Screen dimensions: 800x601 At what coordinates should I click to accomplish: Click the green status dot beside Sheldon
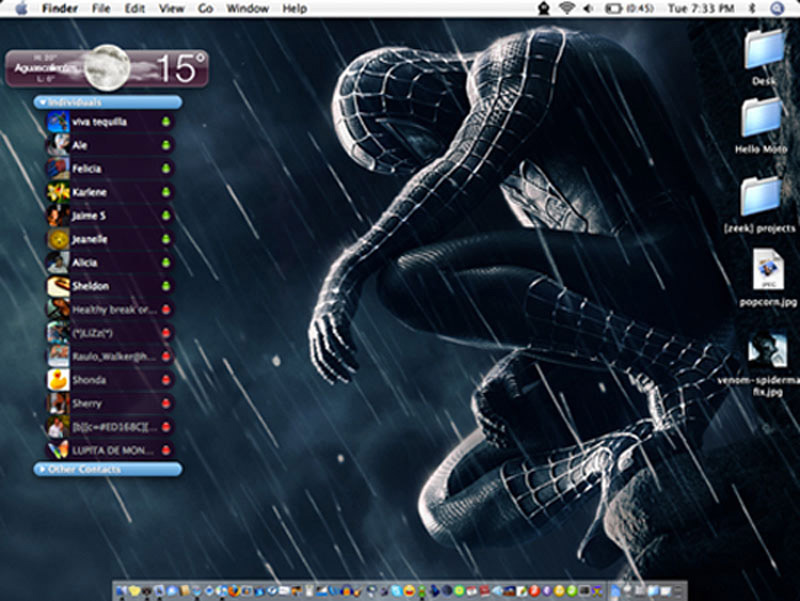(166, 286)
